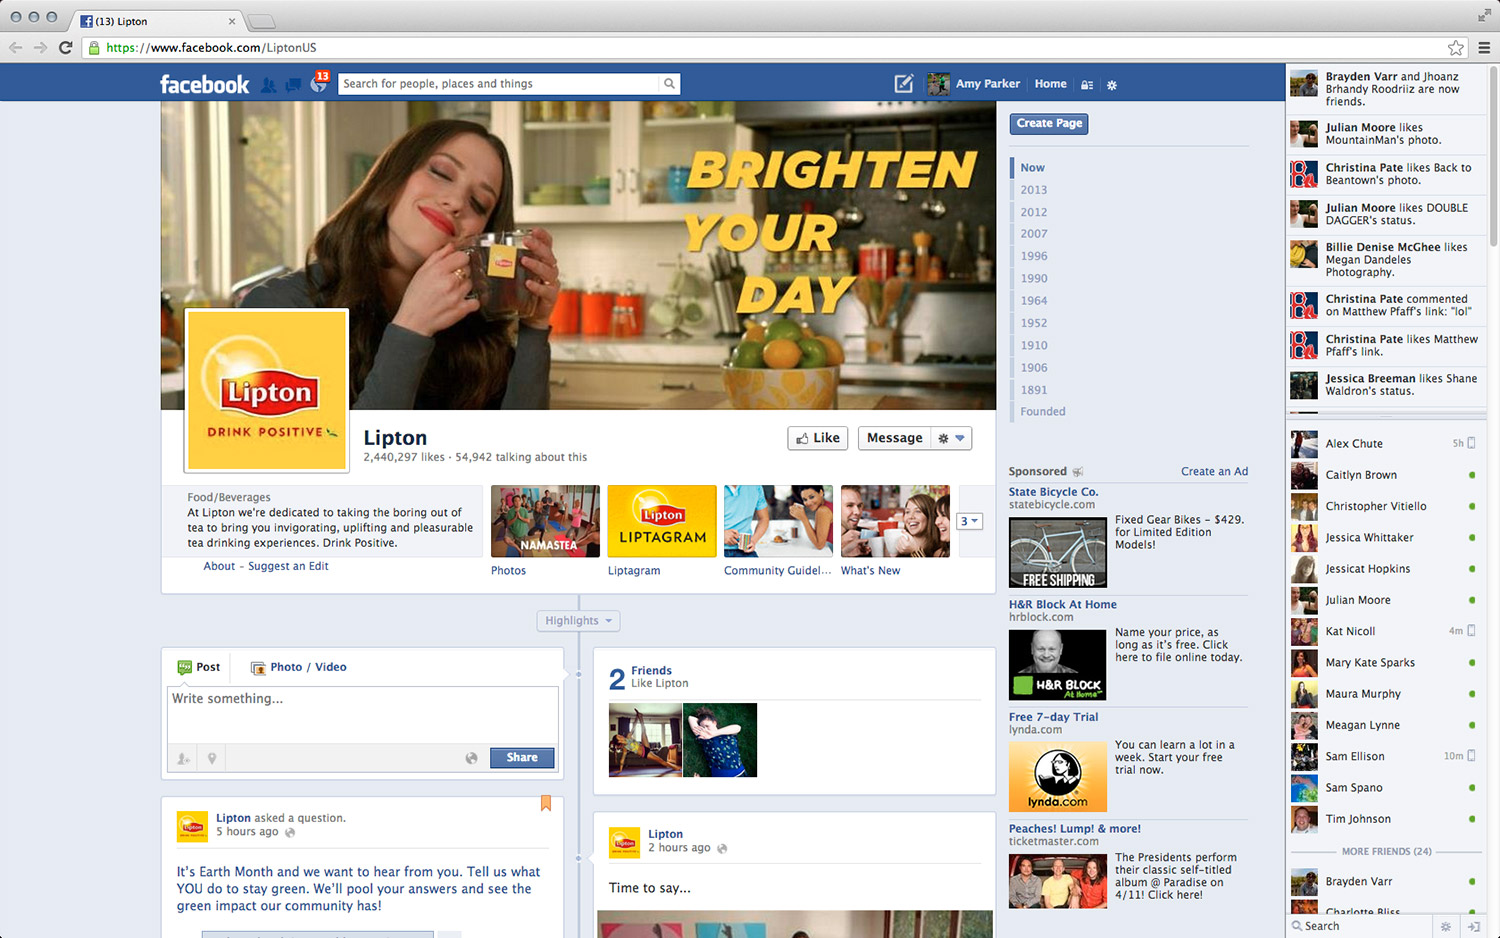Screen dimensions: 1500x938
Task: Open the Community Guidelines thumbnail
Action: point(778,521)
